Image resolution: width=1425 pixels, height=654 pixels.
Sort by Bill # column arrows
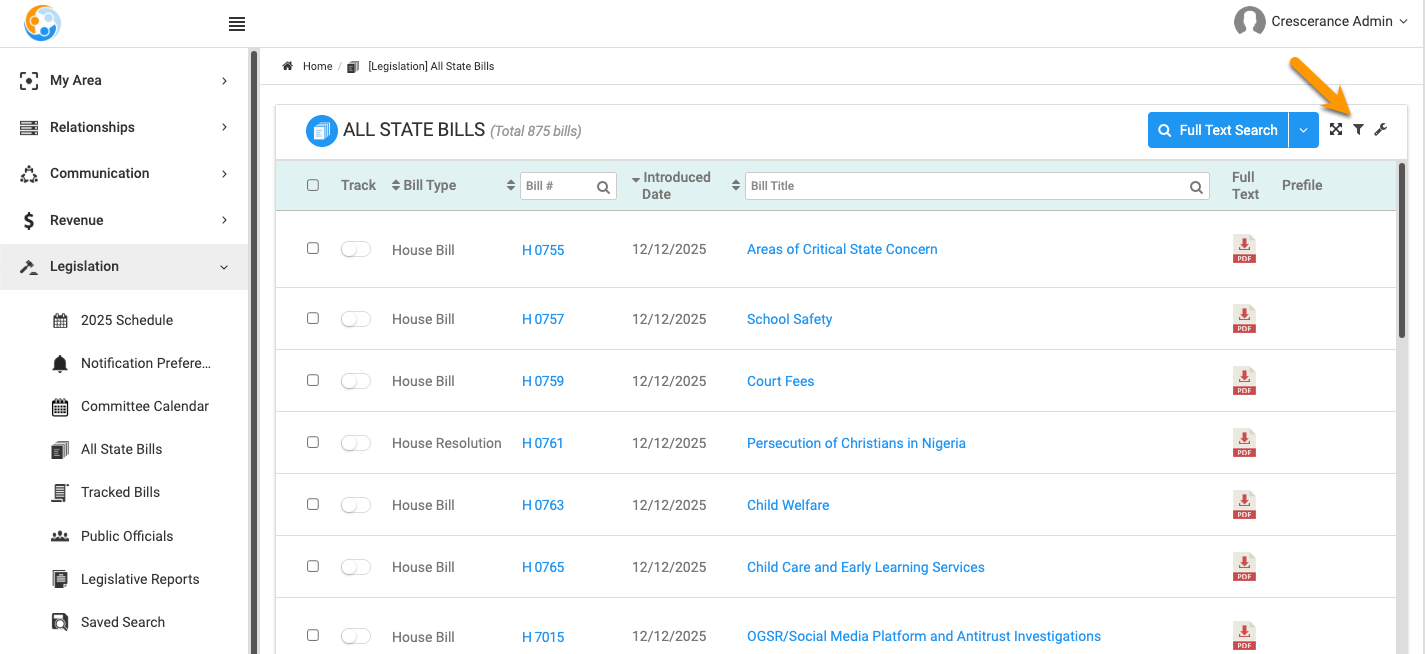[x=512, y=186]
